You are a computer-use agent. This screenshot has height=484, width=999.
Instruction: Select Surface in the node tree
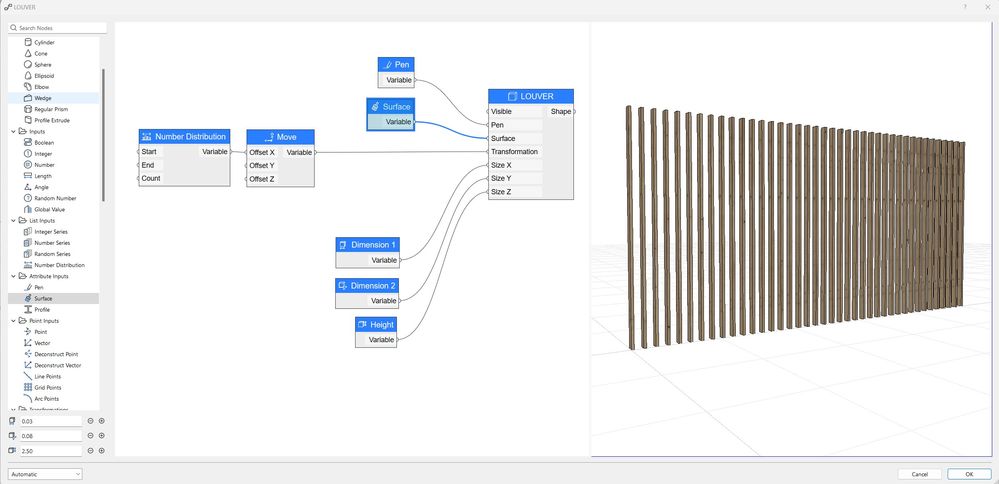[x=42, y=298]
